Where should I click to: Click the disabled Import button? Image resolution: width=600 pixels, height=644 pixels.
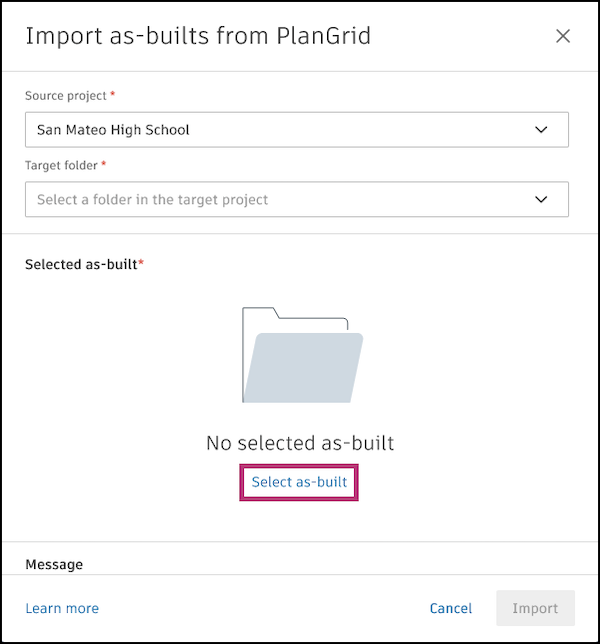pos(535,608)
